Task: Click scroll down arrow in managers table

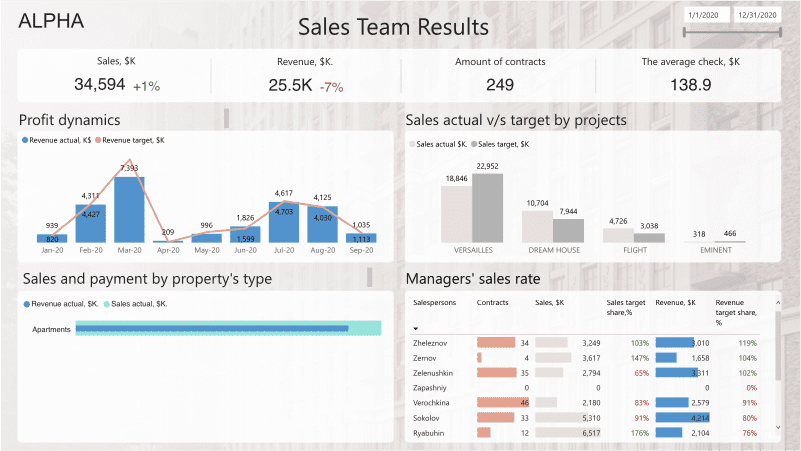Action: (778, 428)
